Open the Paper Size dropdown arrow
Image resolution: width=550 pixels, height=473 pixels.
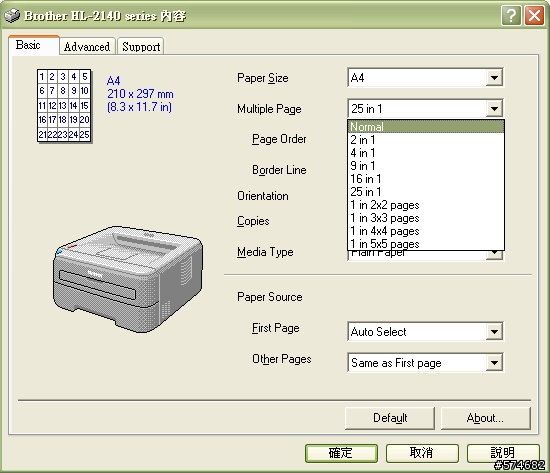click(x=494, y=78)
